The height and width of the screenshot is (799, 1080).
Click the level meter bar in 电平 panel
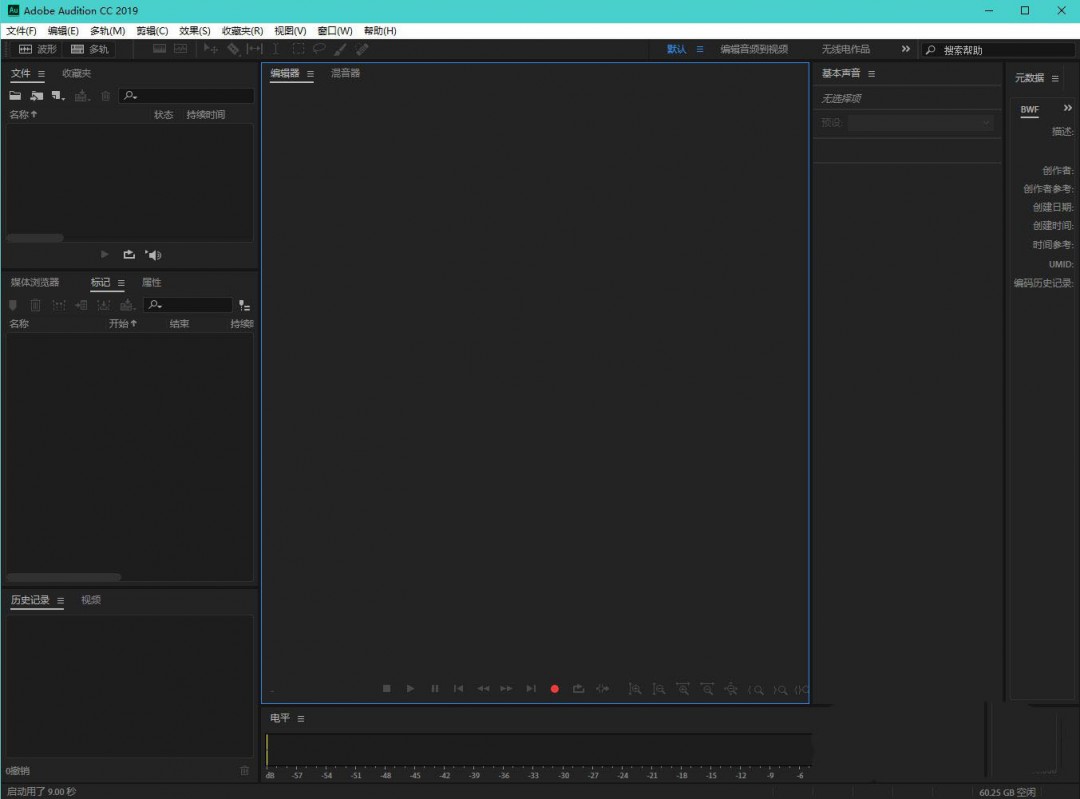click(x=538, y=751)
